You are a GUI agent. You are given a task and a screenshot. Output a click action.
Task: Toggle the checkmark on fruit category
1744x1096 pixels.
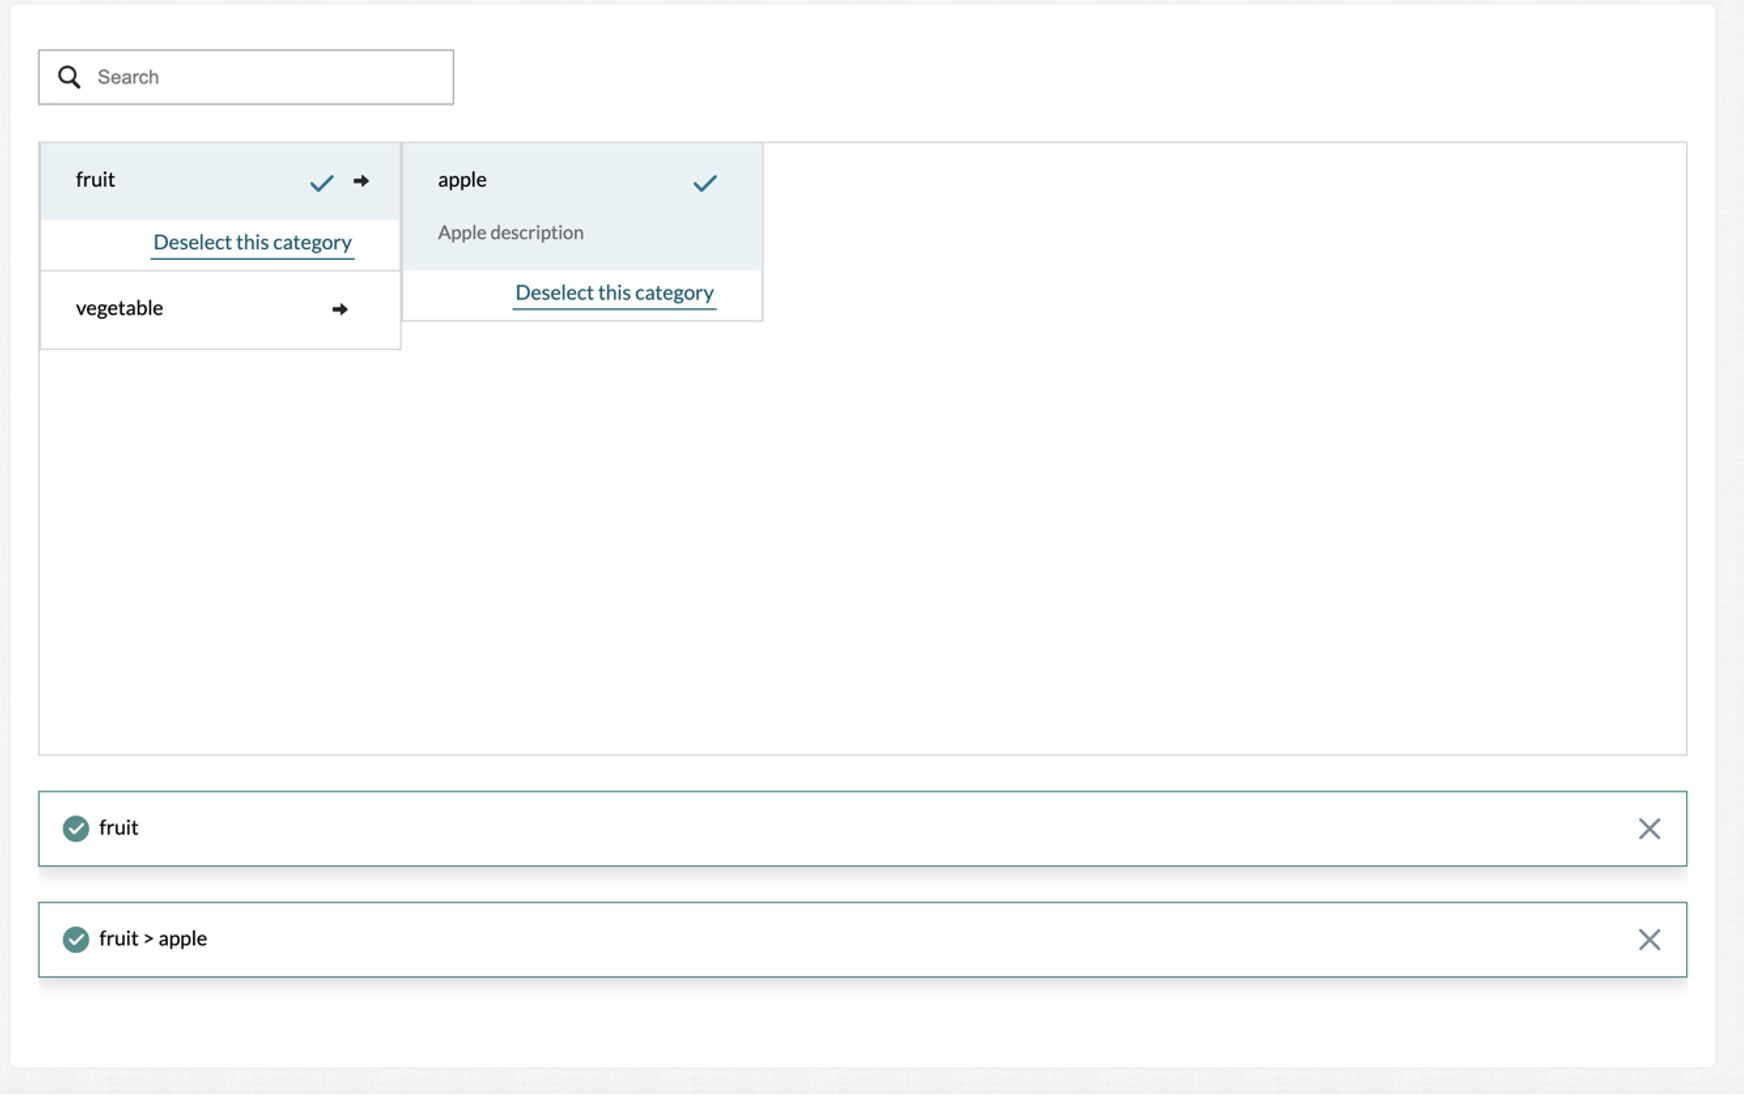(321, 182)
